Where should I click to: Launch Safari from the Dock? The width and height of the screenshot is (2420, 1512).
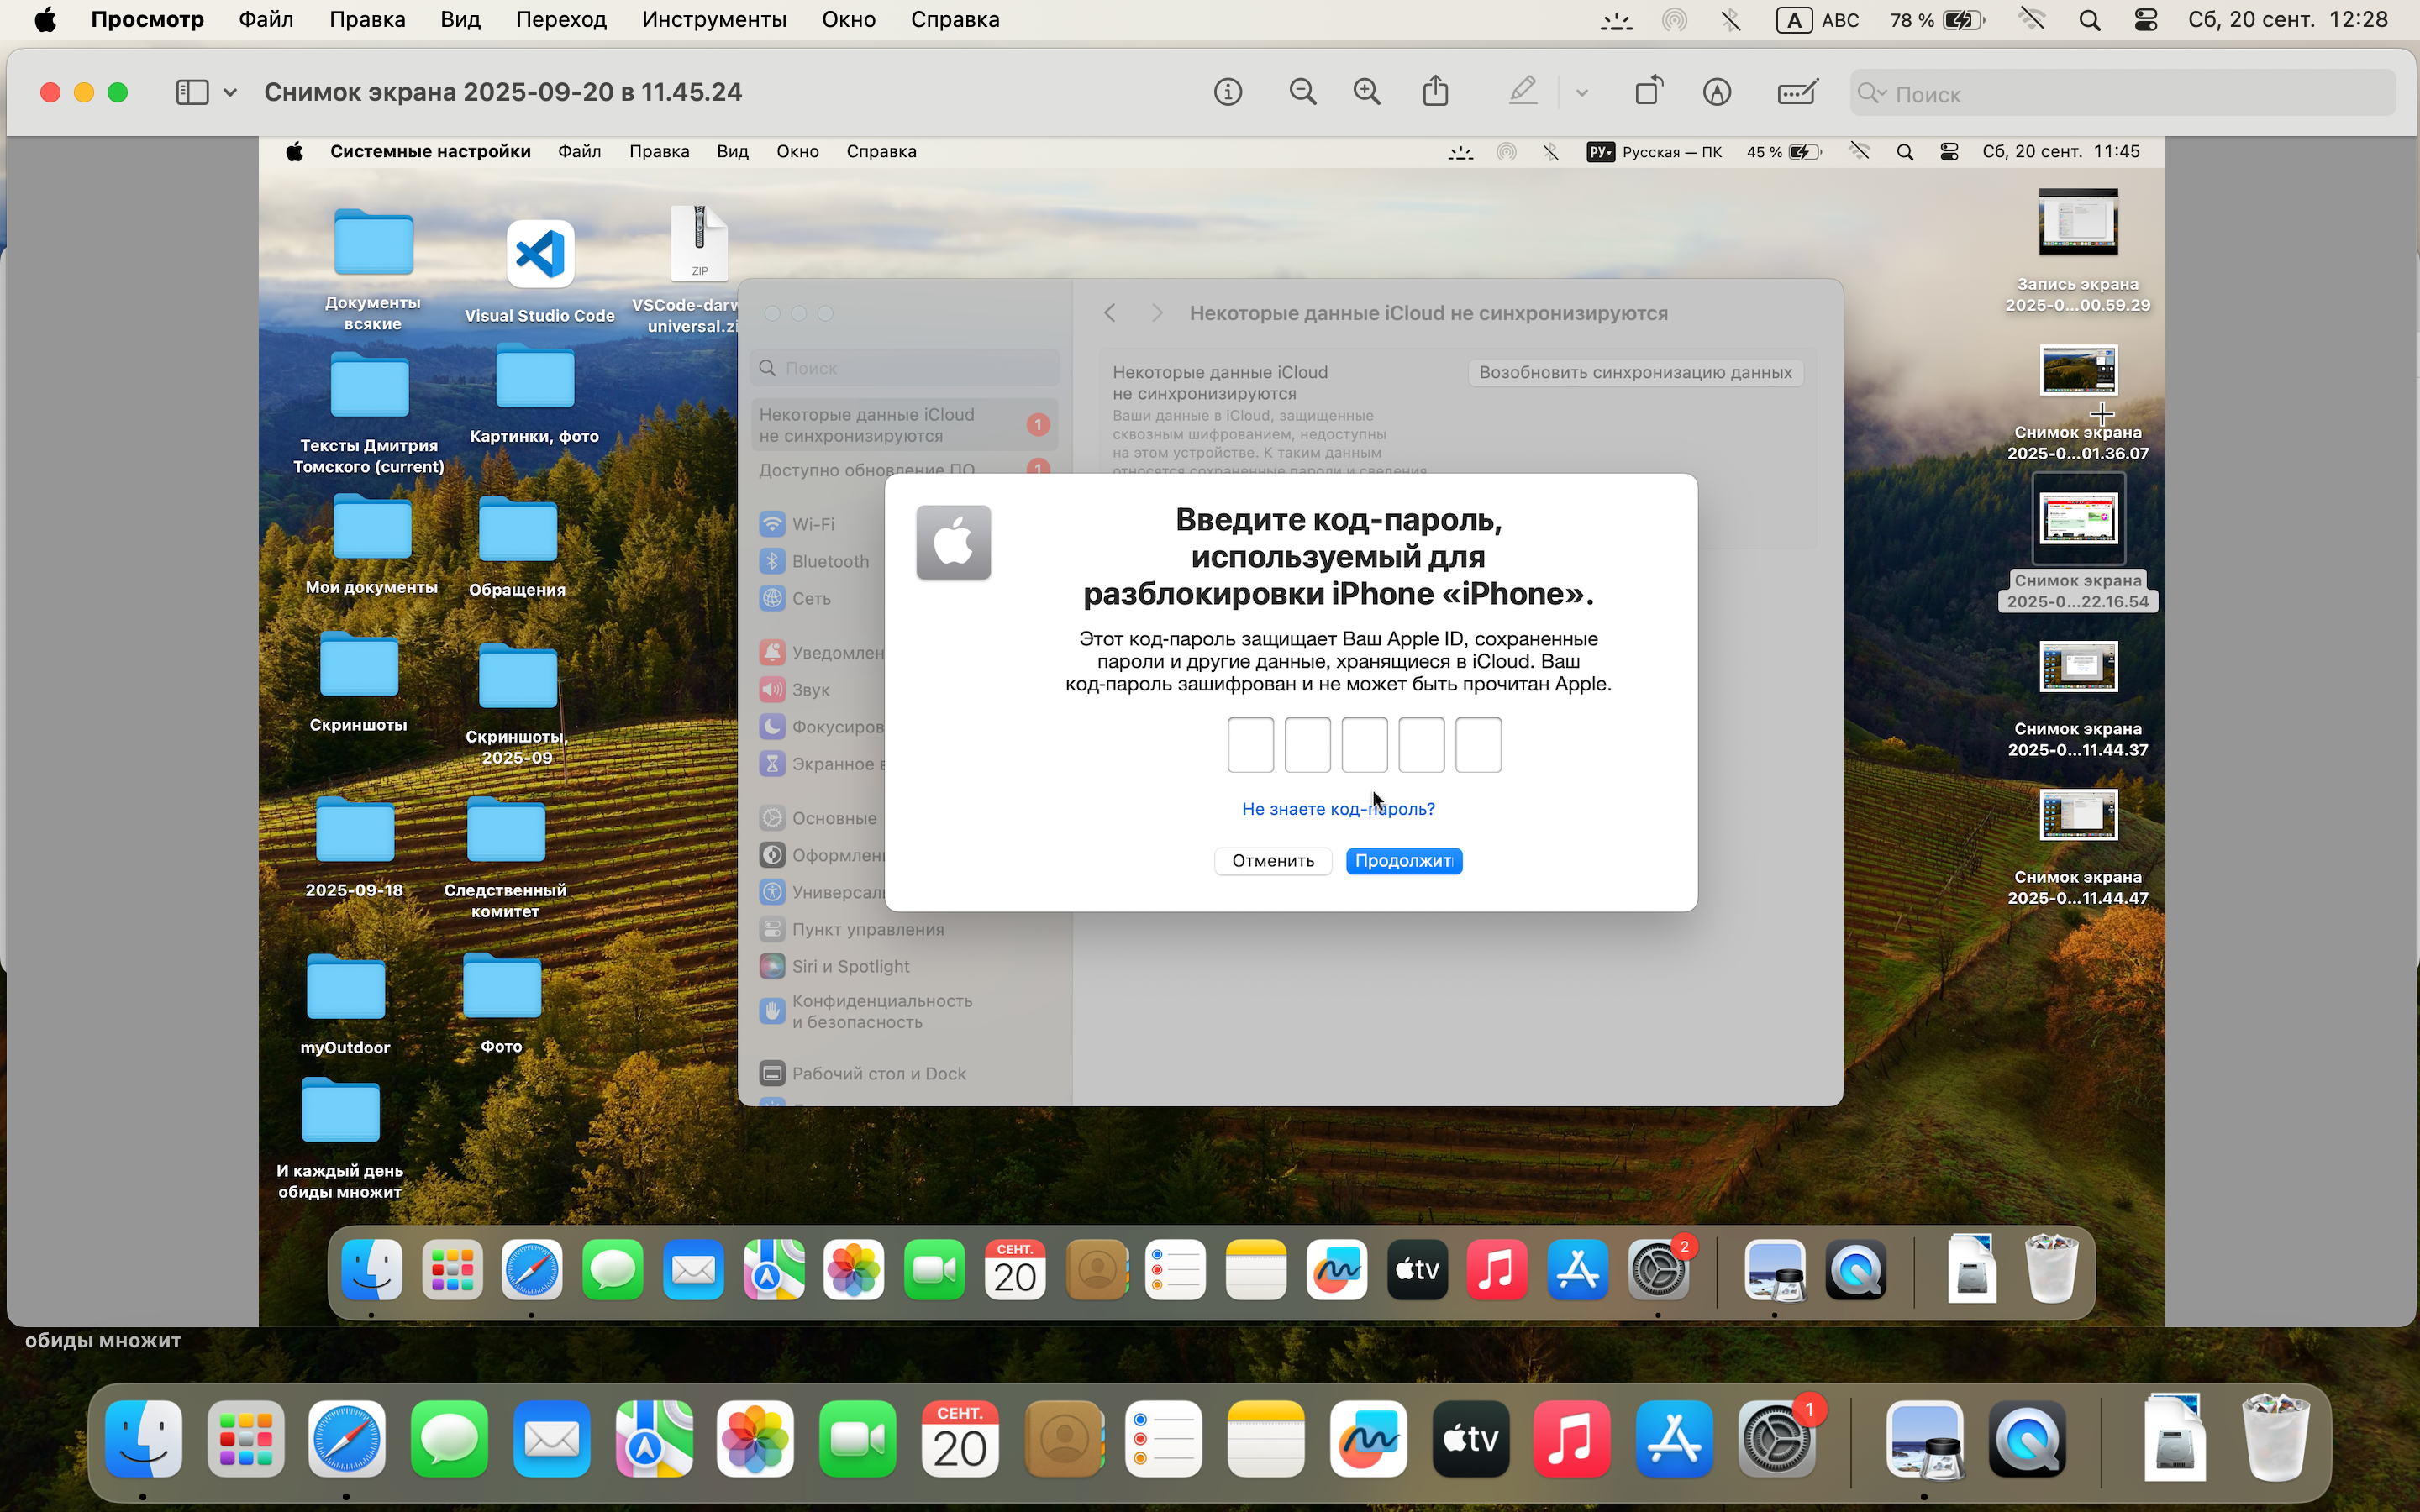tap(346, 1440)
